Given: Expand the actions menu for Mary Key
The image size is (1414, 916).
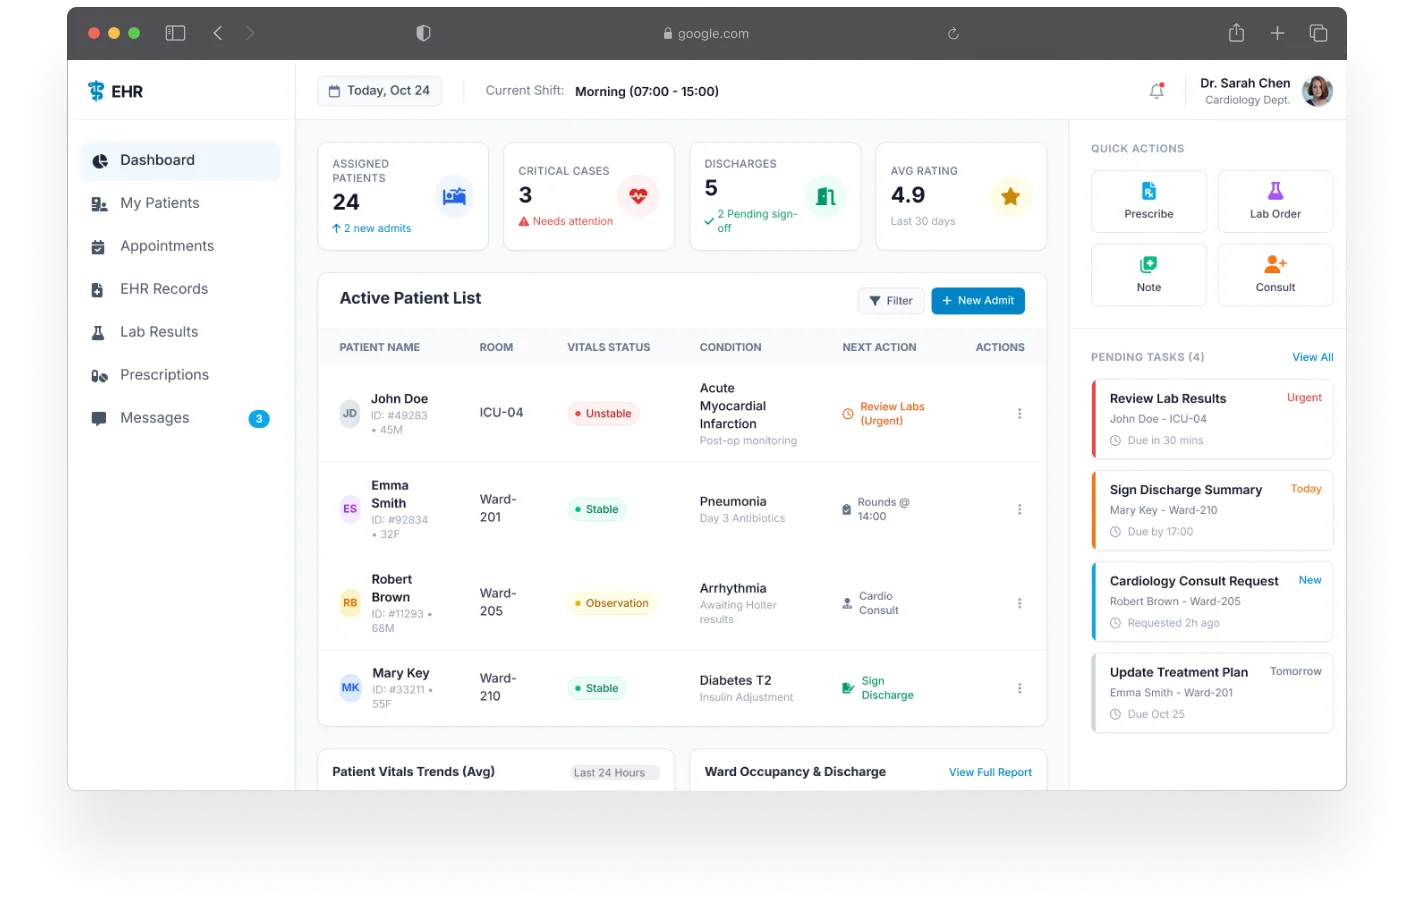Looking at the screenshot, I should pyautogui.click(x=1020, y=687).
